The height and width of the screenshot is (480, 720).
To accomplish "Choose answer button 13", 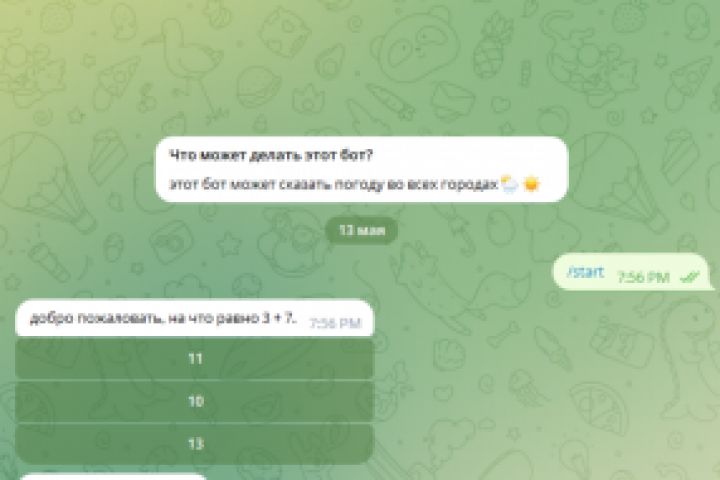I will click(x=195, y=444).
